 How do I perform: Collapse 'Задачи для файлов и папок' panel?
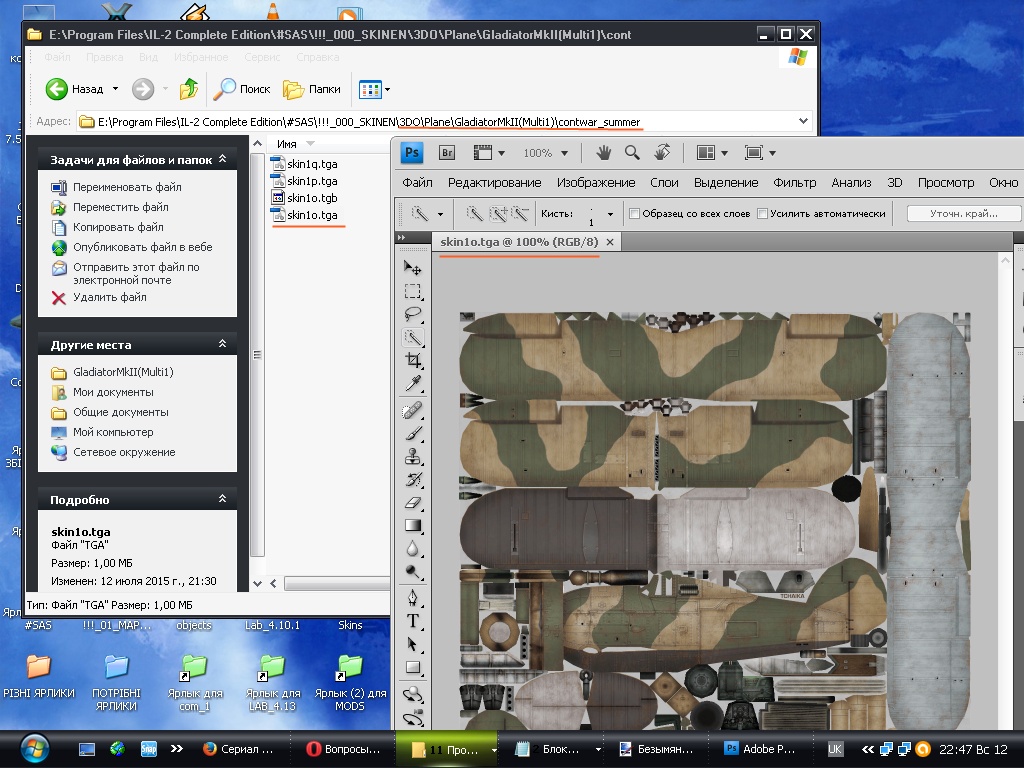pyautogui.click(x=222, y=159)
